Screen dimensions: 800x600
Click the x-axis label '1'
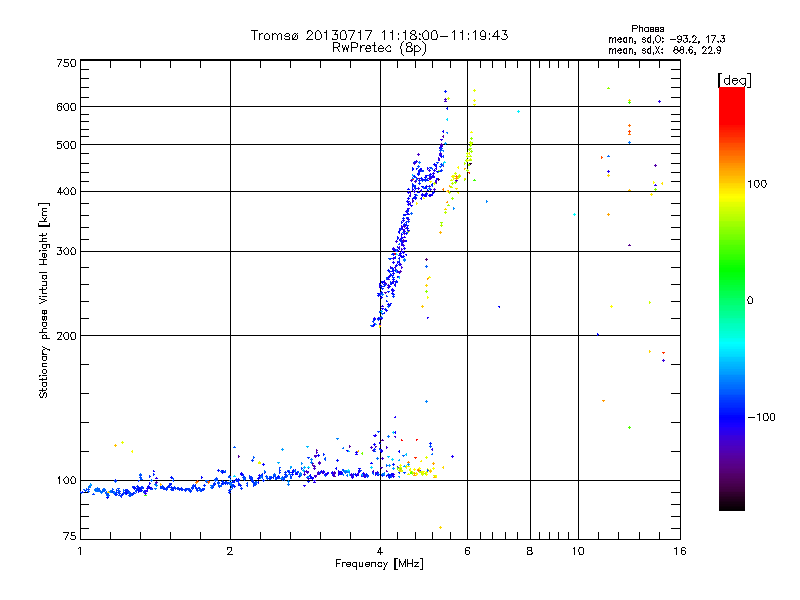(80, 551)
